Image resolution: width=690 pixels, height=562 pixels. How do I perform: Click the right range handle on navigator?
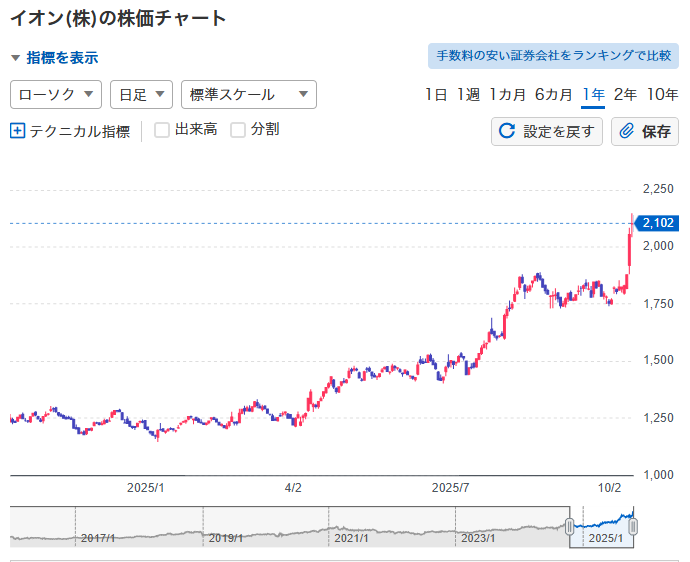(x=633, y=527)
